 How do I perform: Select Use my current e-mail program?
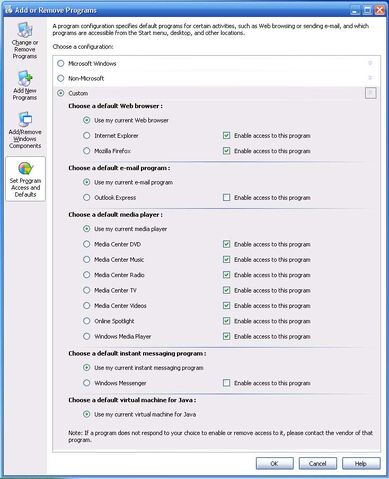pyautogui.click(x=87, y=182)
